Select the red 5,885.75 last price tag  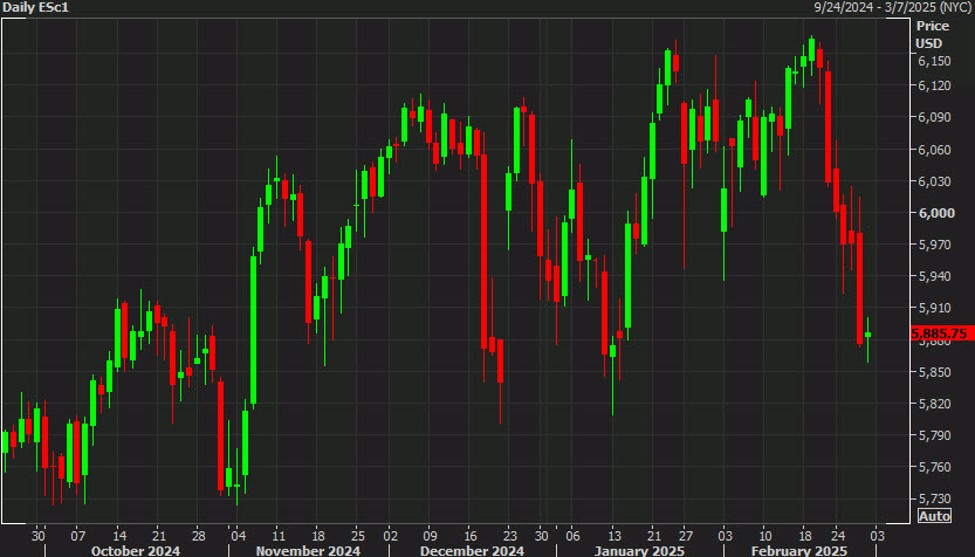click(939, 334)
